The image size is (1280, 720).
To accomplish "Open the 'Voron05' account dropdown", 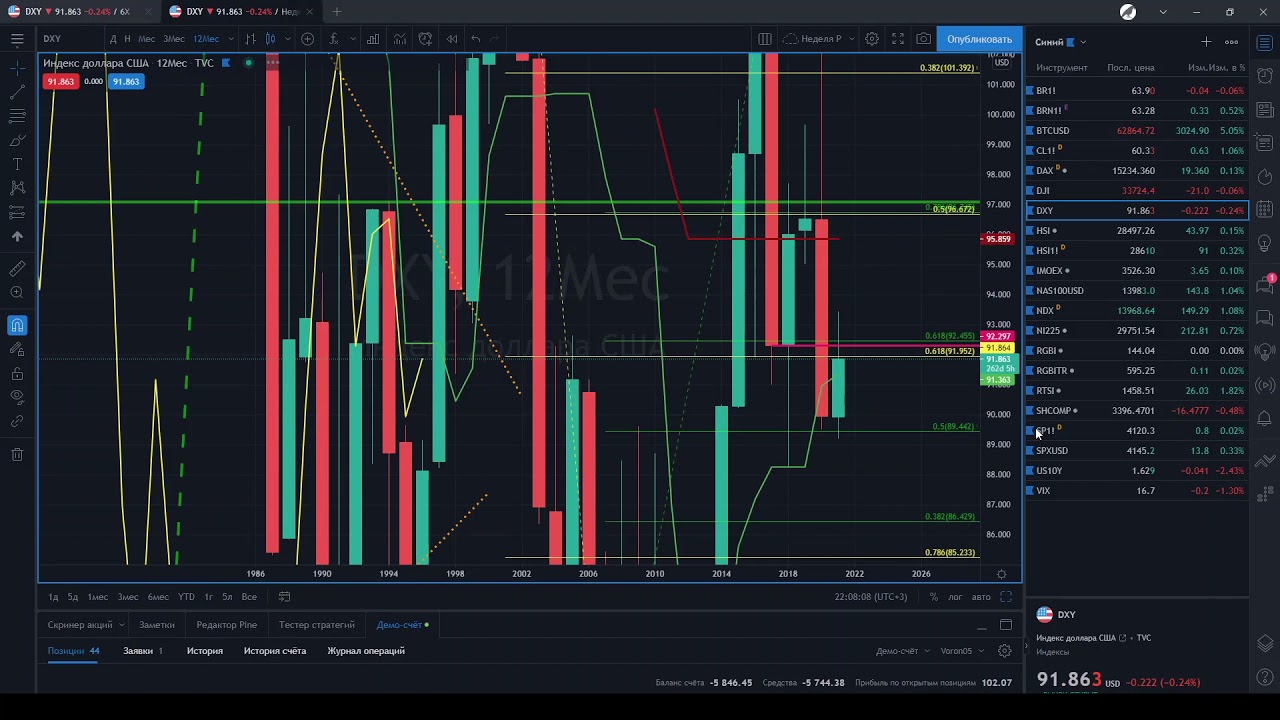I will pyautogui.click(x=961, y=651).
